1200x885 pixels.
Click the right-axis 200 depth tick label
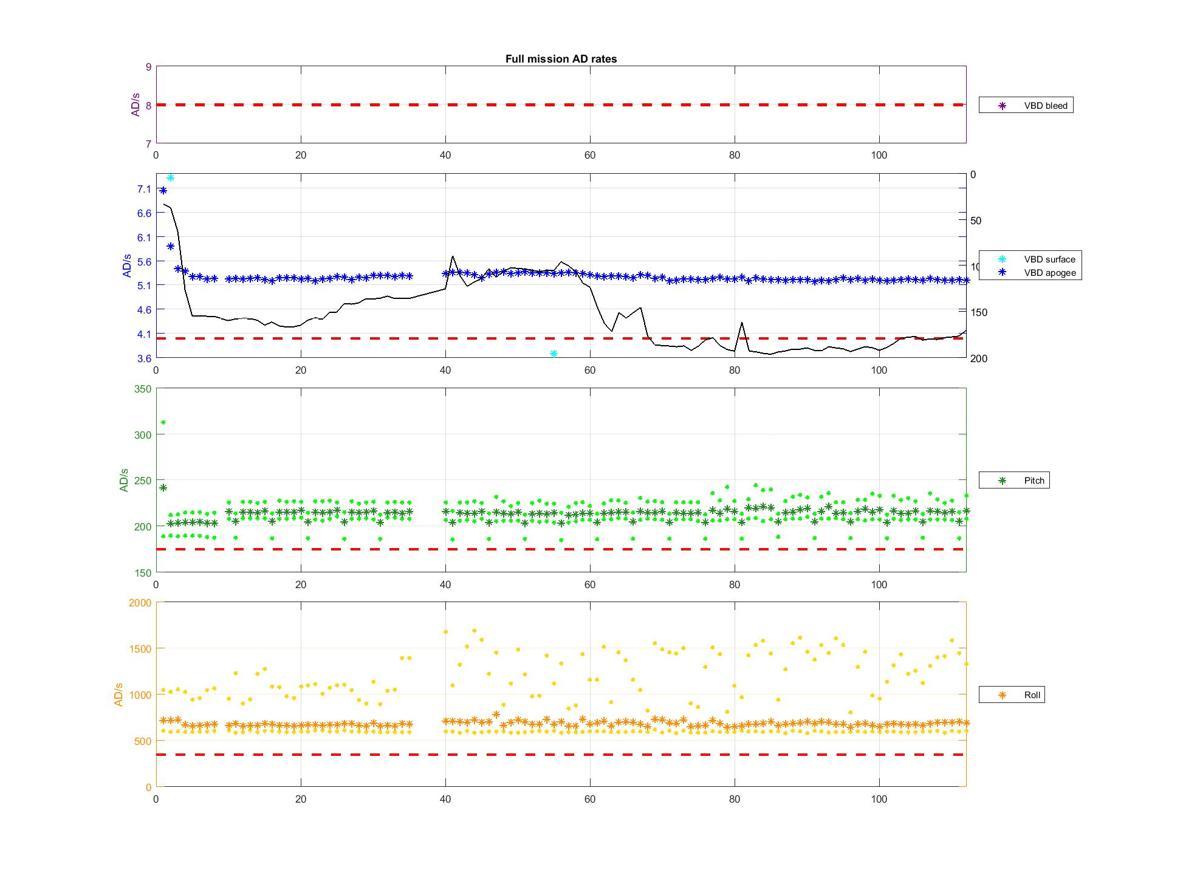pyautogui.click(x=978, y=359)
